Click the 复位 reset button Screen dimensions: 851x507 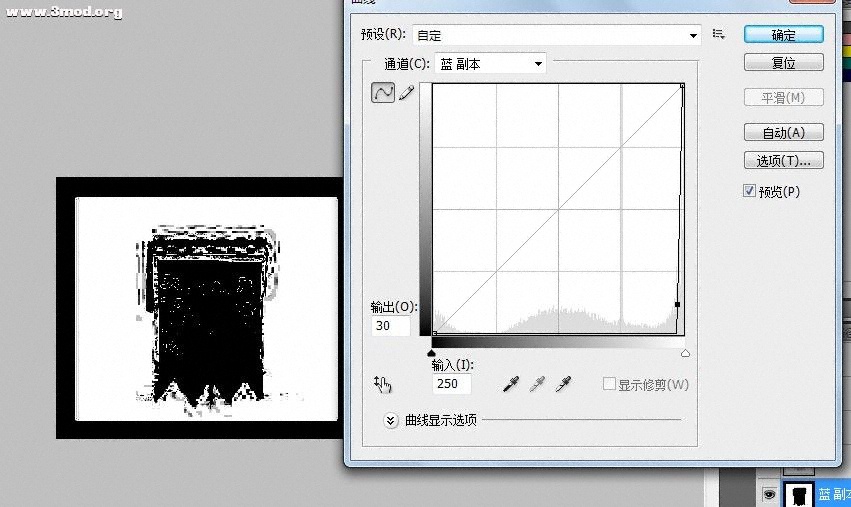(783, 62)
